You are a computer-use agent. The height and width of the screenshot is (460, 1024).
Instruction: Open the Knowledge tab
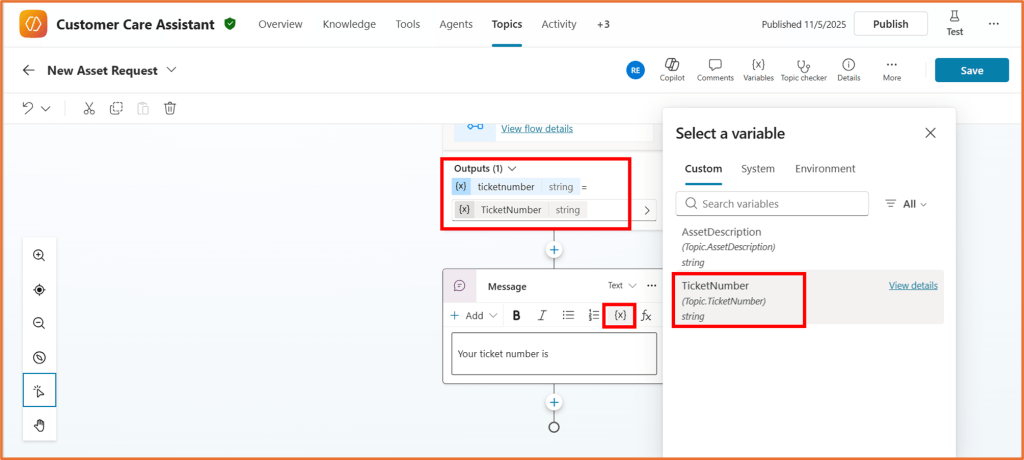(x=349, y=24)
